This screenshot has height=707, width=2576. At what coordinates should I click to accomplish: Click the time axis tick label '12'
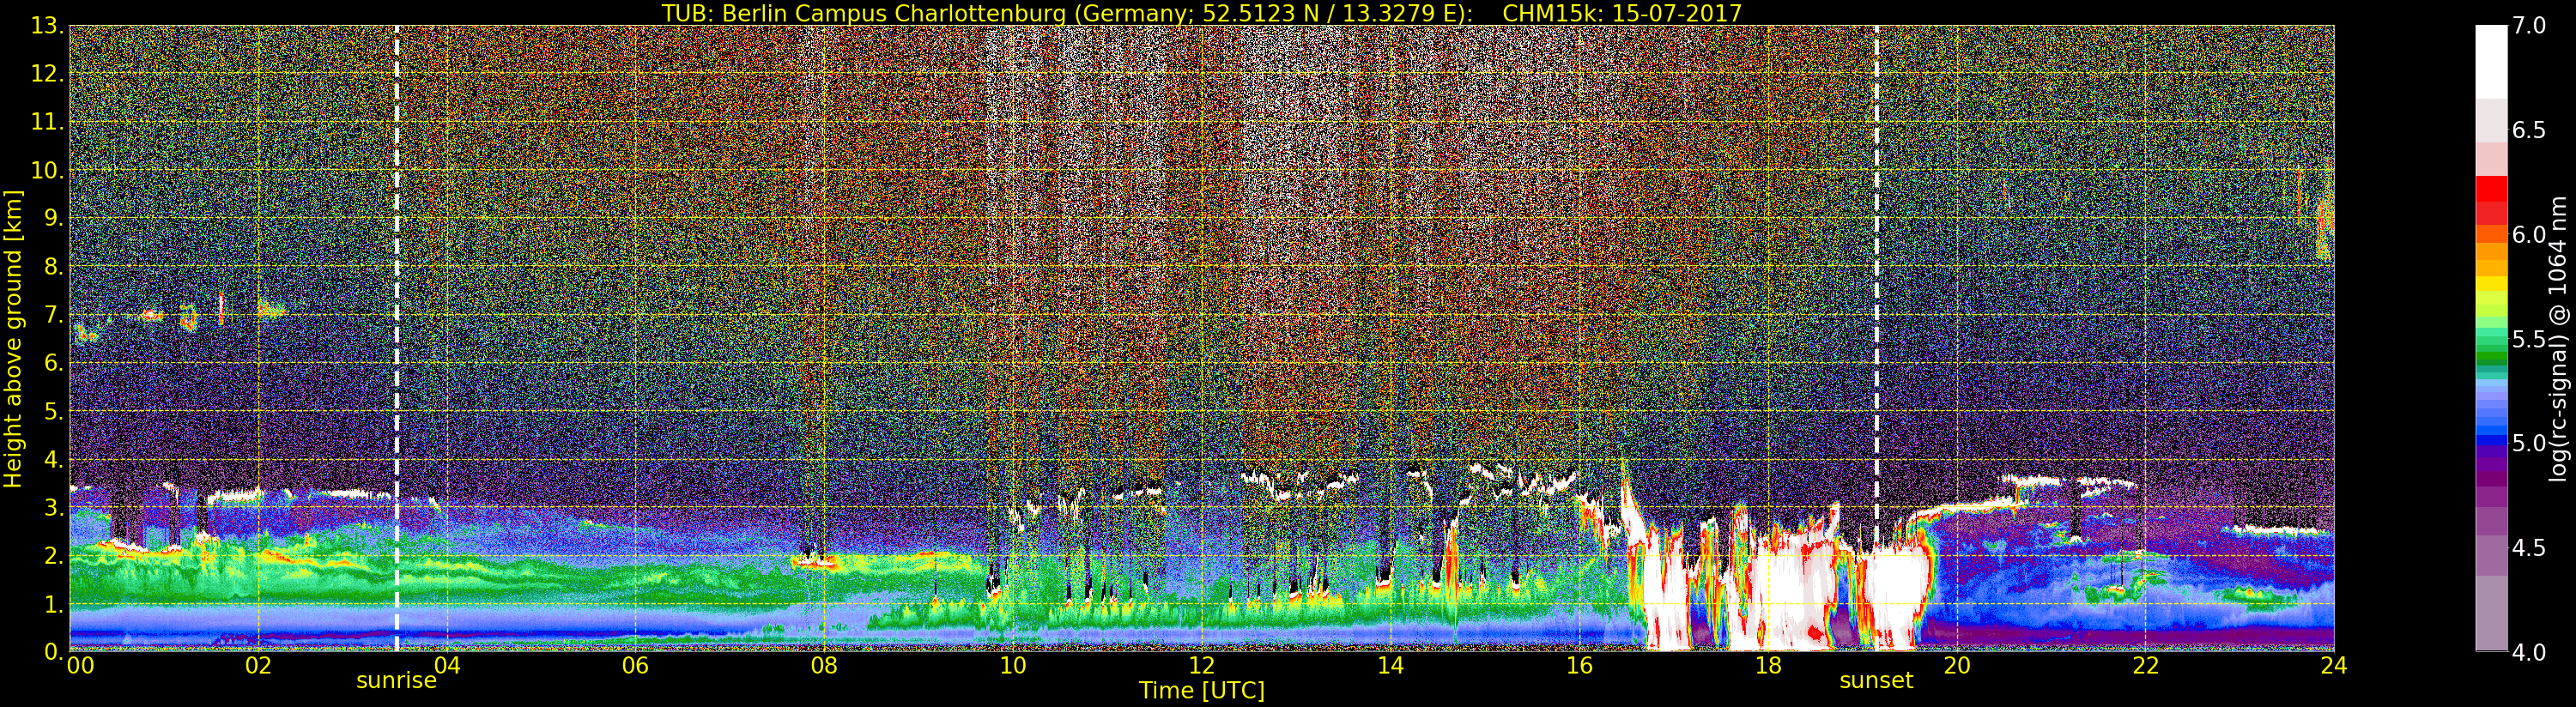tap(1202, 665)
